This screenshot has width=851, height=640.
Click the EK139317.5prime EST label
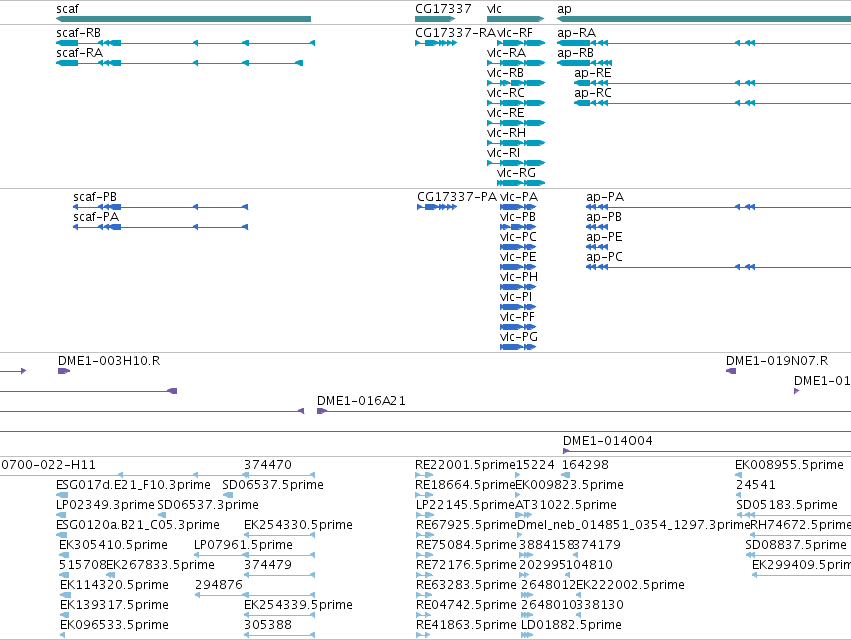[114, 605]
